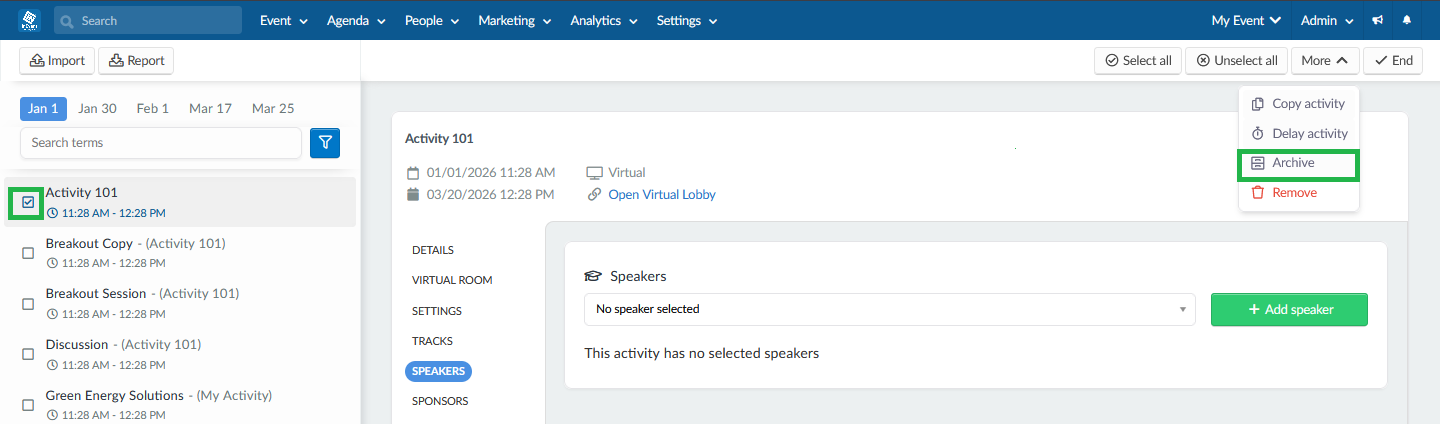Open the Agenda dropdown menu
The height and width of the screenshot is (424, 1440).
pyautogui.click(x=356, y=20)
